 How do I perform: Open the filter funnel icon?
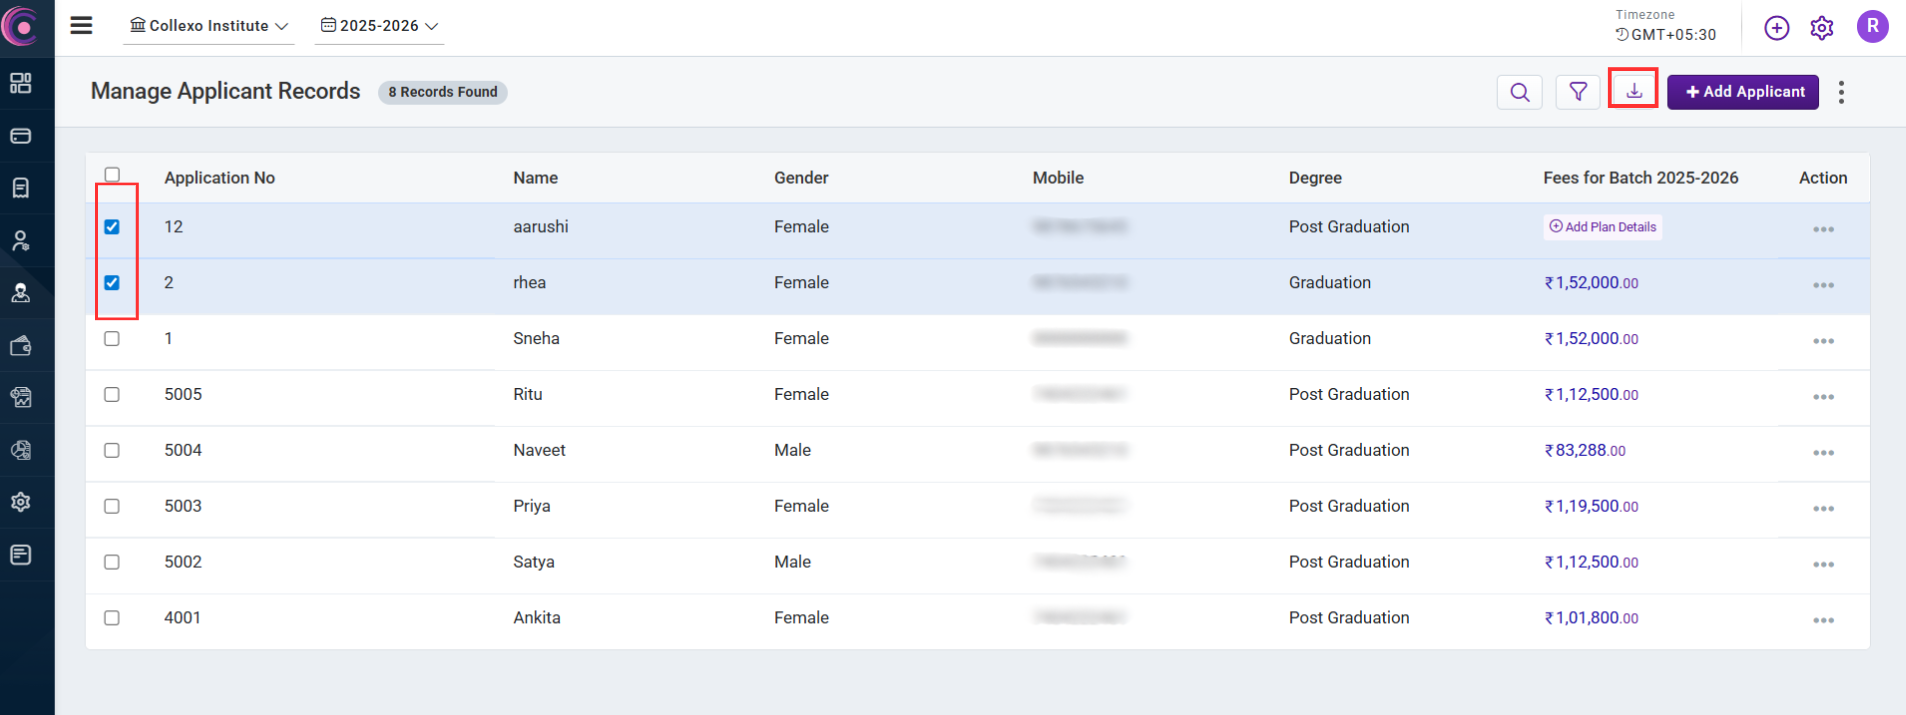(1577, 92)
